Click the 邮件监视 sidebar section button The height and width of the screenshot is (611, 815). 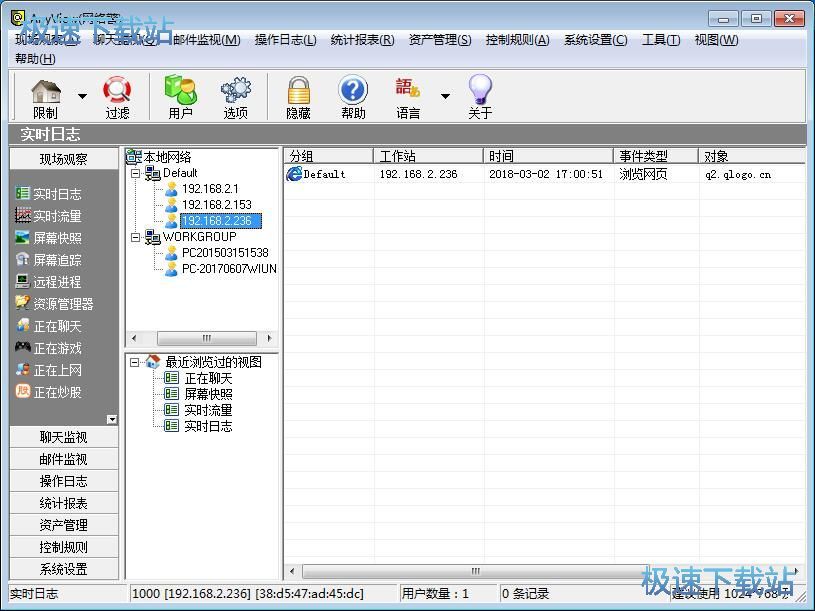64,459
